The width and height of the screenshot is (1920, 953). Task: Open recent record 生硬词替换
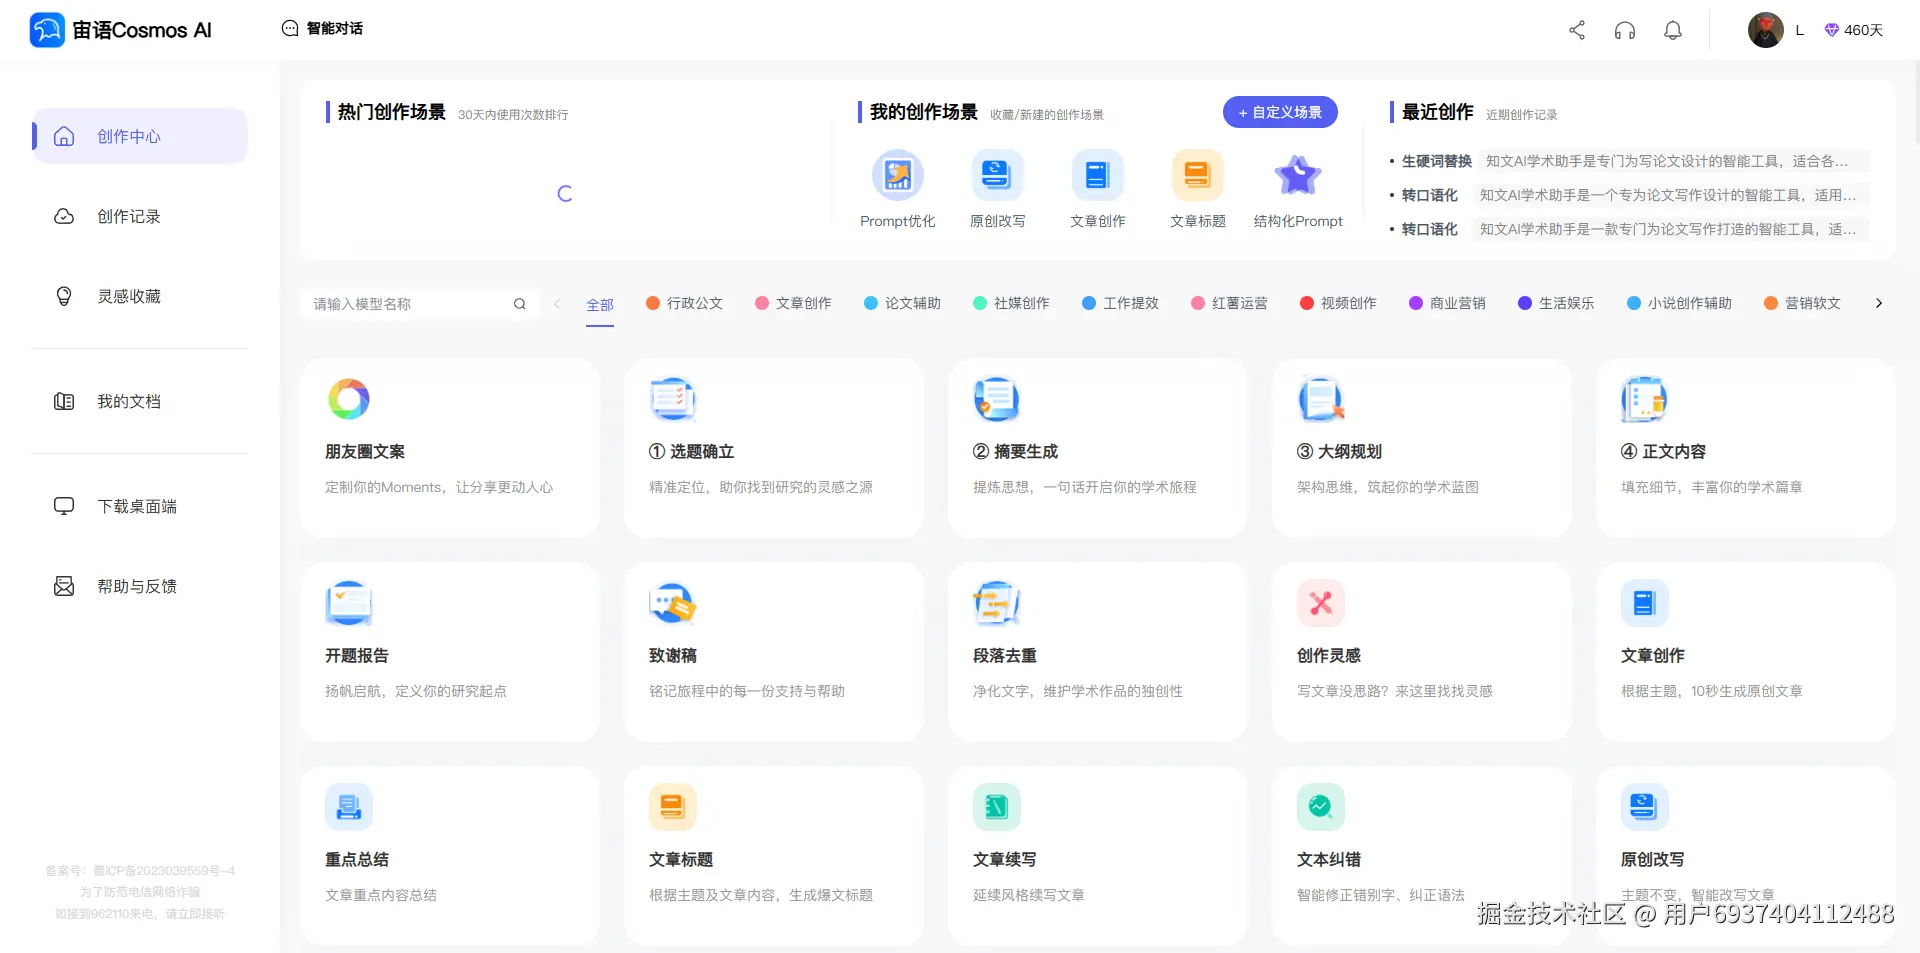1630,161
